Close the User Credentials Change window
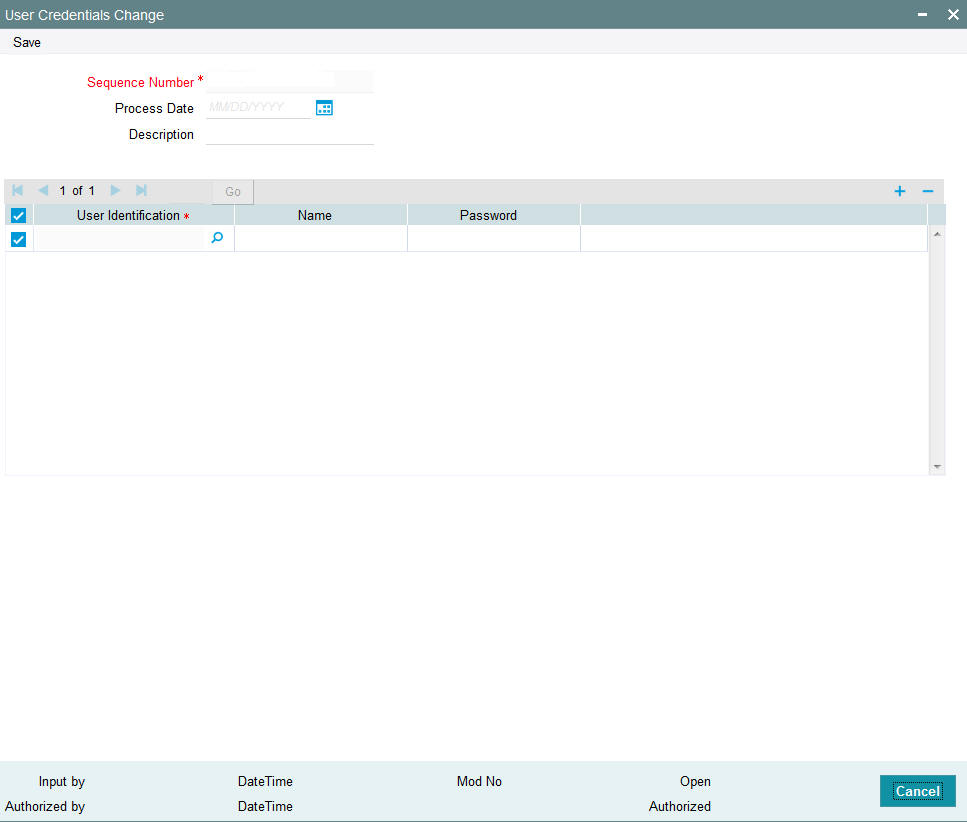The height and width of the screenshot is (822, 967). 953,15
